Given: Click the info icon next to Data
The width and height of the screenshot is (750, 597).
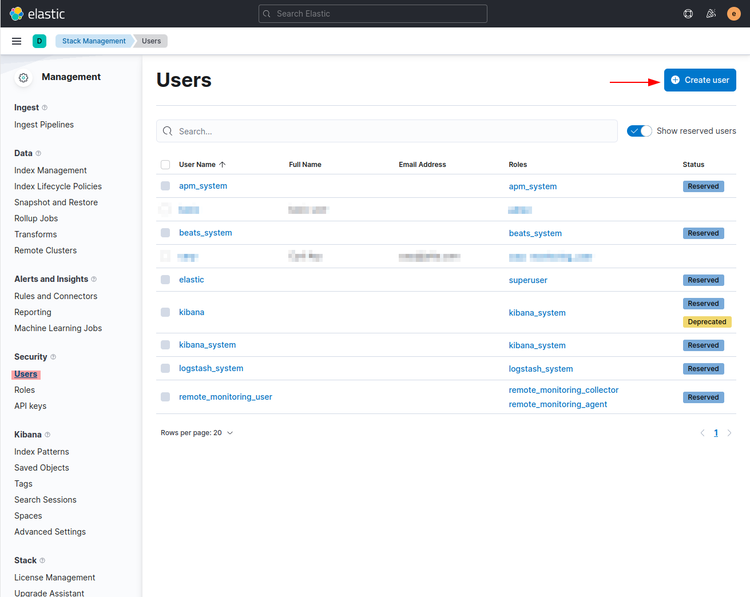Looking at the screenshot, I should point(38,154).
